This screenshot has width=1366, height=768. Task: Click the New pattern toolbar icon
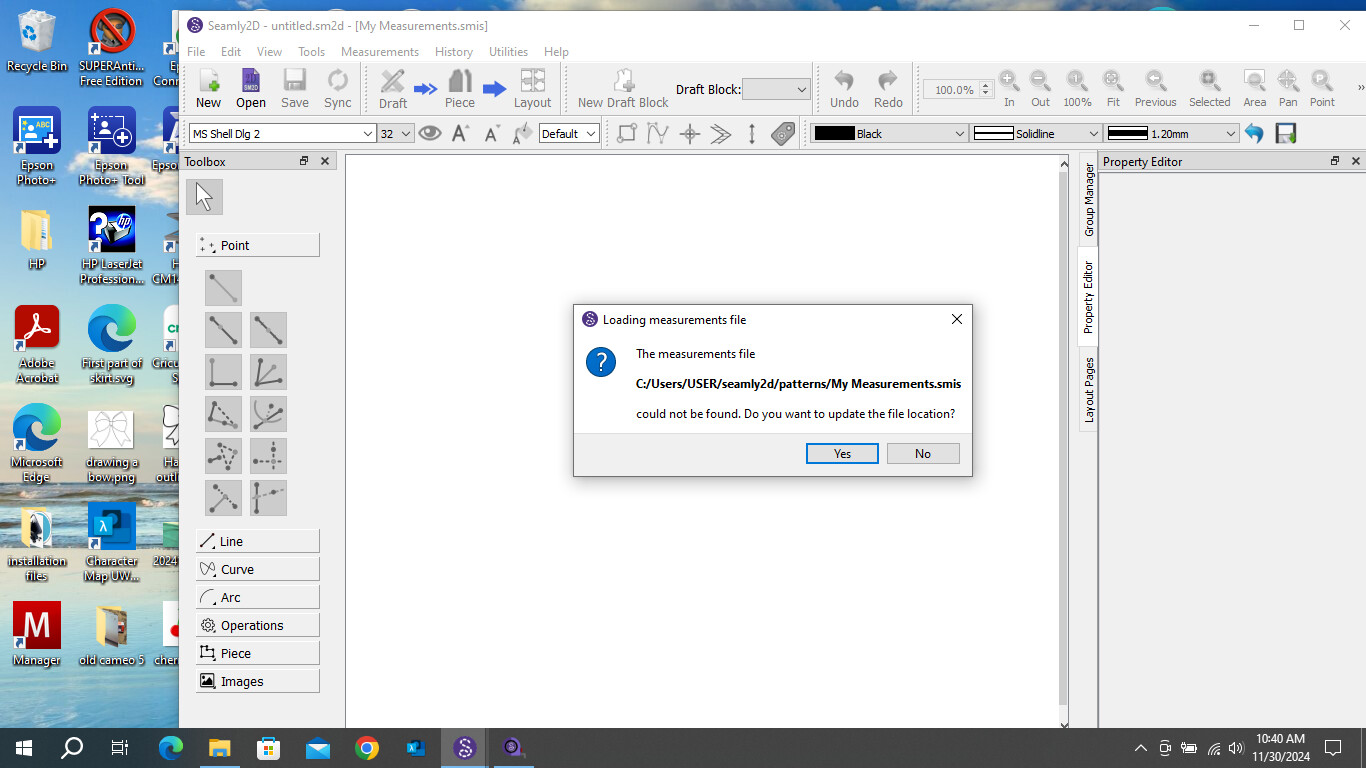pos(209,89)
